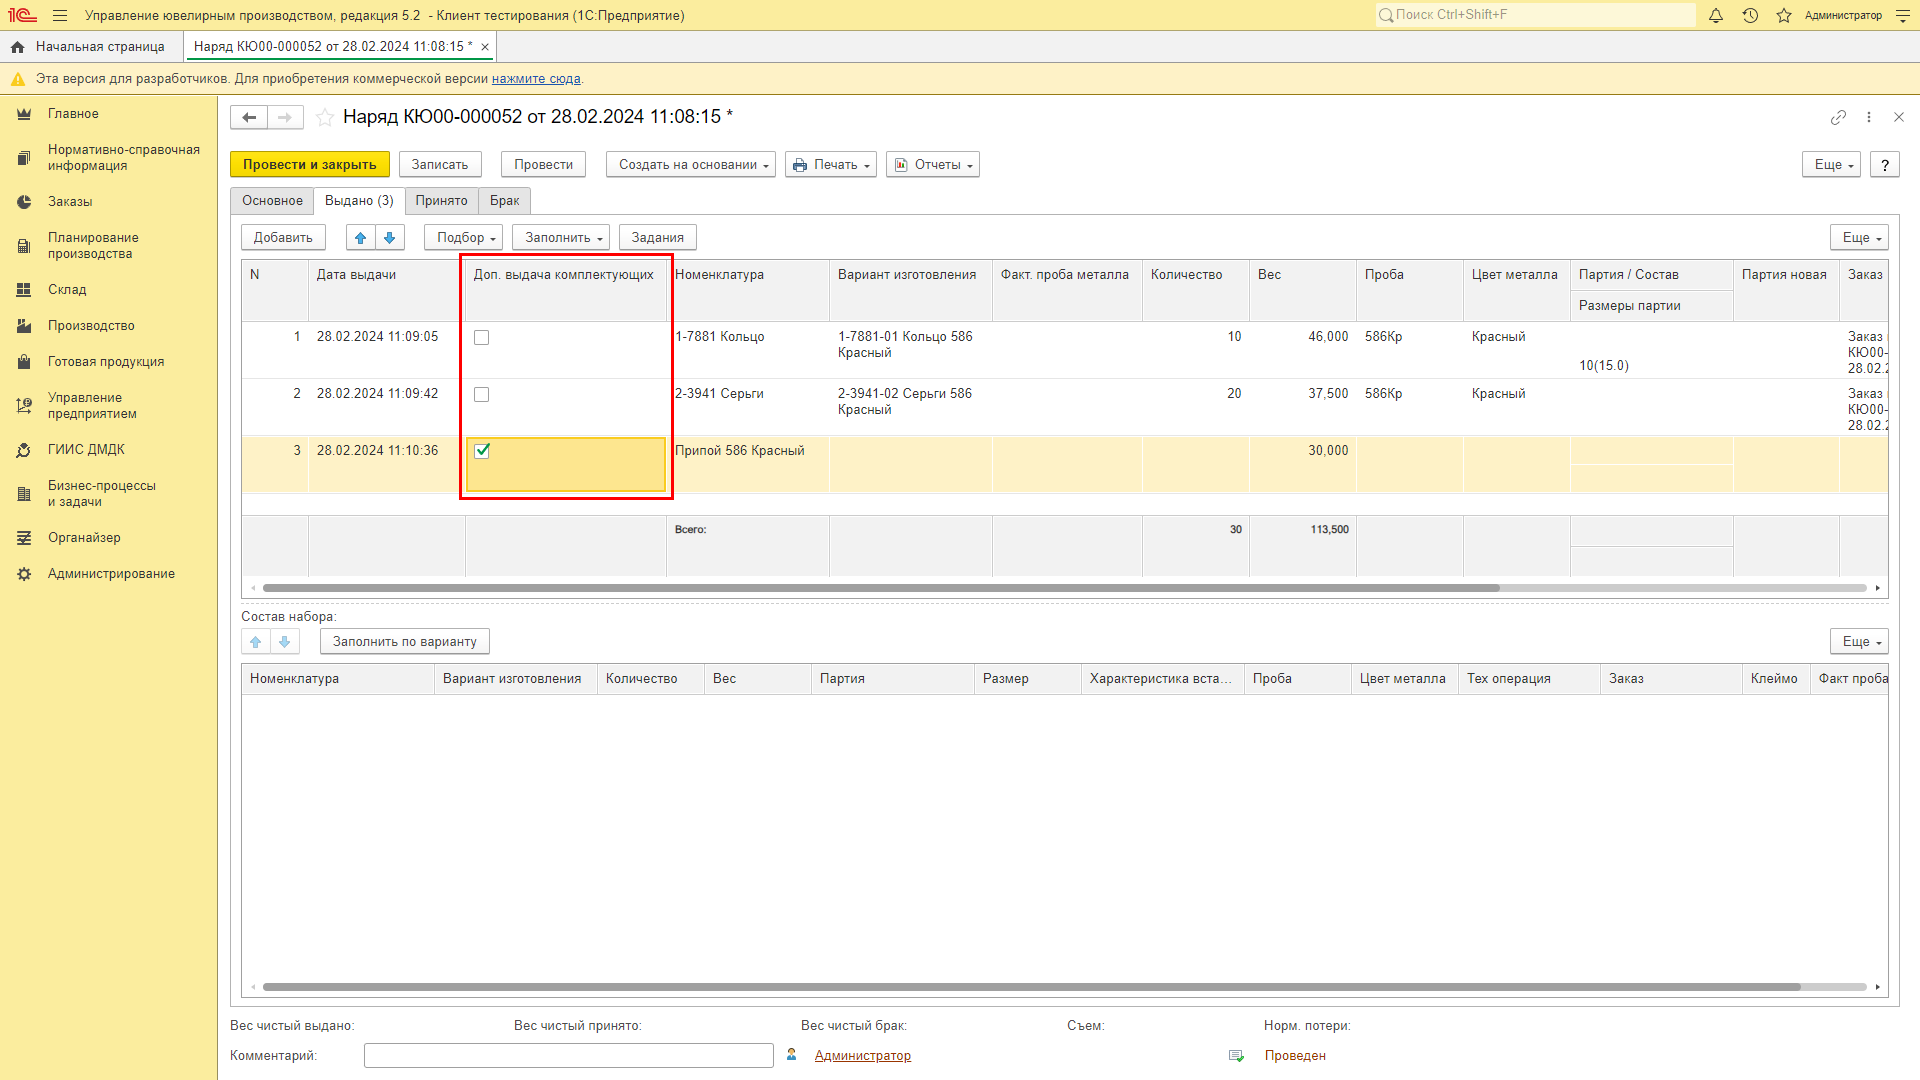Open Нормативно-справочная информация section

click(x=124, y=158)
